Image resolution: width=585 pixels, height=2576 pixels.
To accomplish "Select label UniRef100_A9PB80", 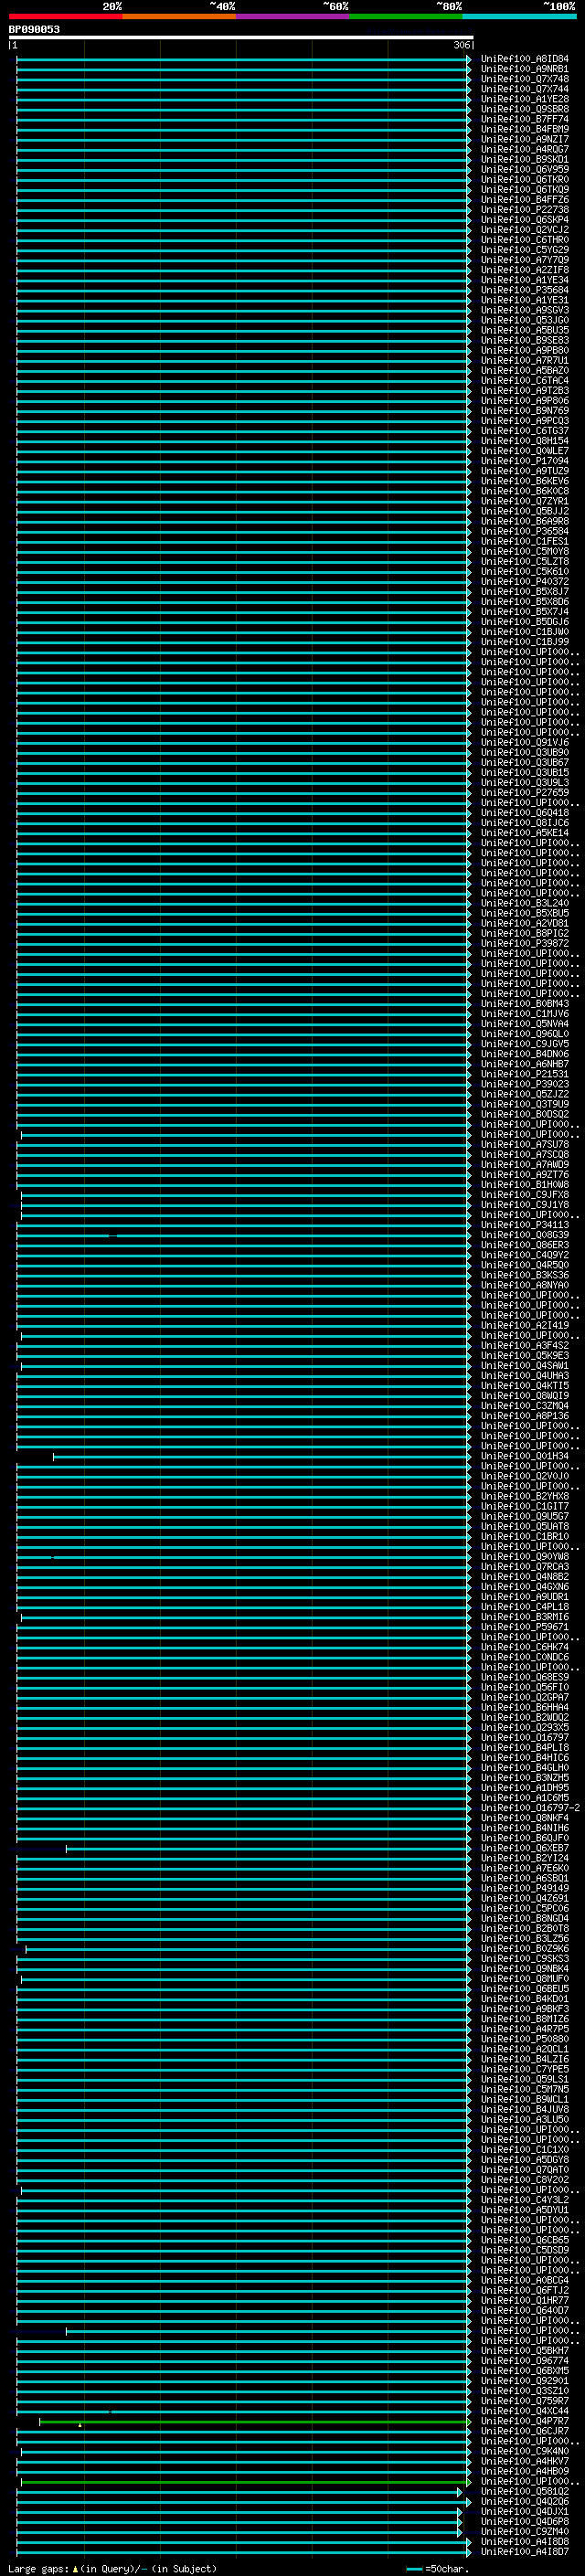I will [x=525, y=350].
